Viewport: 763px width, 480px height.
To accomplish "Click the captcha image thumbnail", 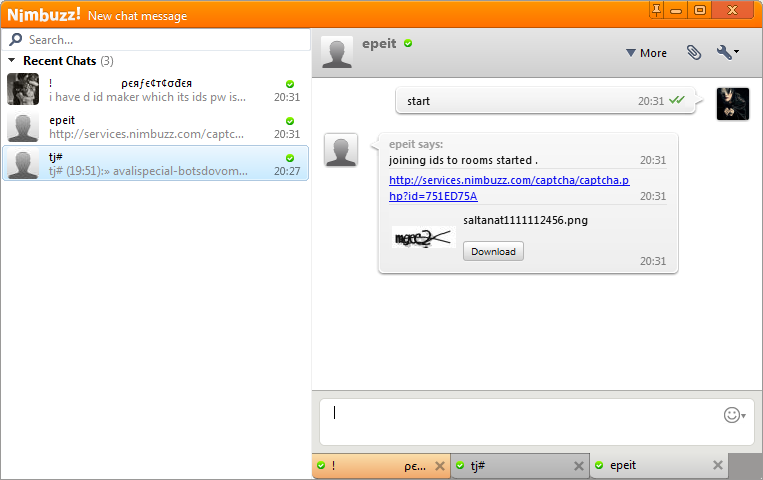I will point(423,238).
